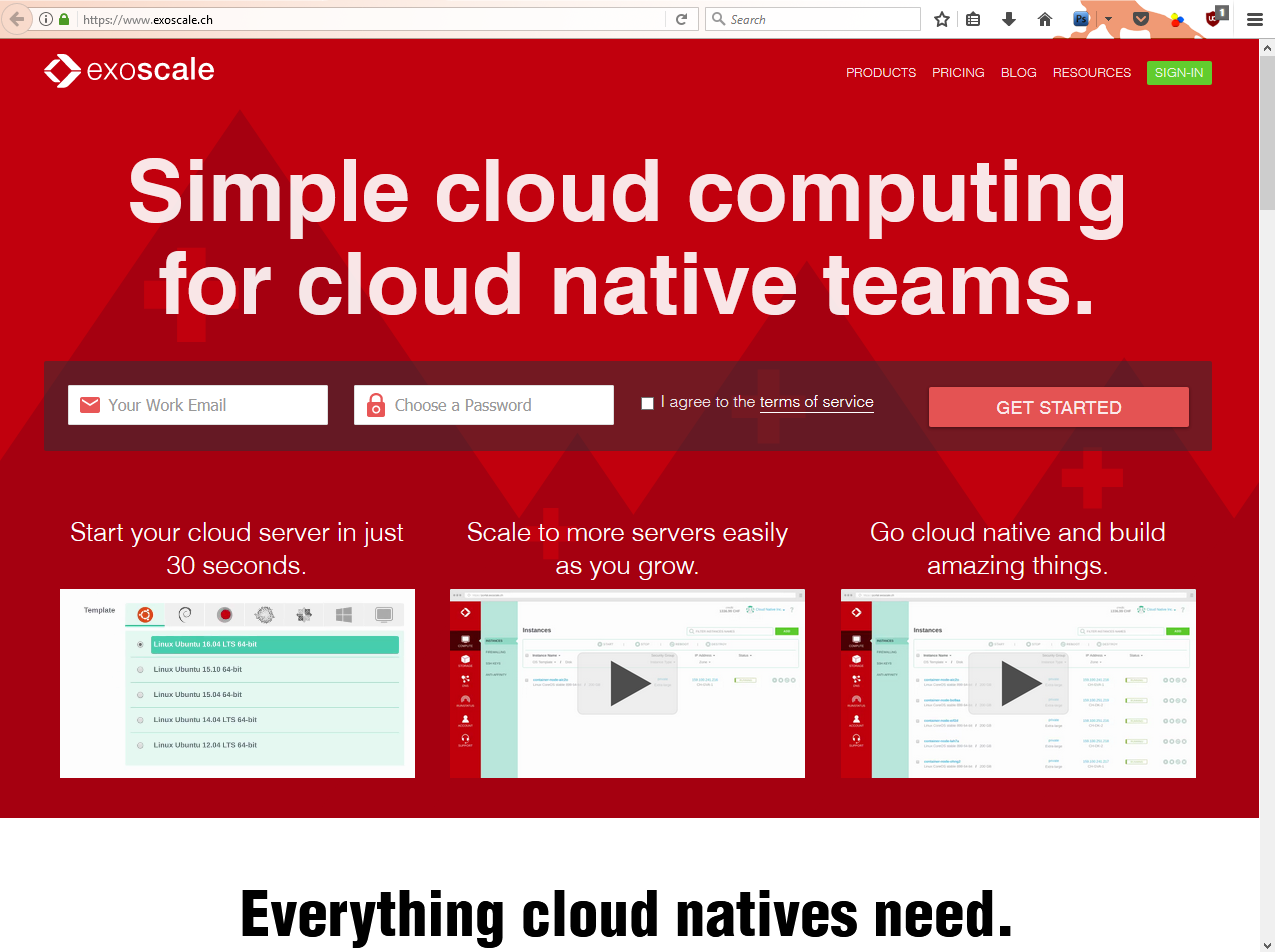Play the 'Scale to more servers' video
Image resolution: width=1275 pixels, height=952 pixels.
coord(627,683)
